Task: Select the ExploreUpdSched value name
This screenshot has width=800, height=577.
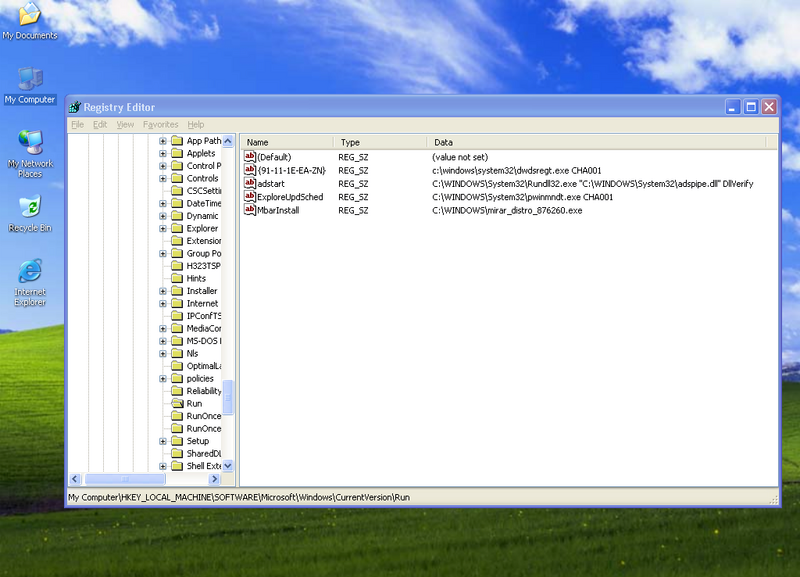Action: tap(290, 197)
